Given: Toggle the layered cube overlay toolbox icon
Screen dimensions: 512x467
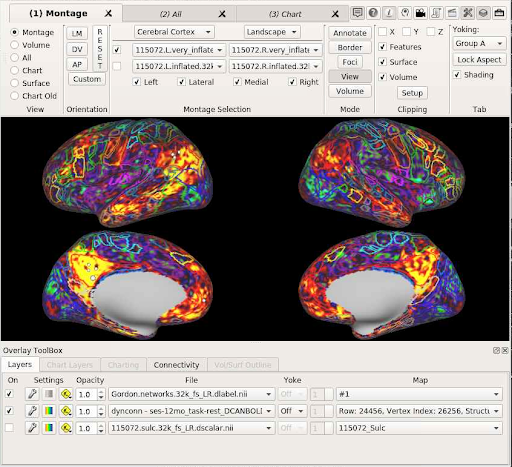Looking at the screenshot, I should pos(483,13).
